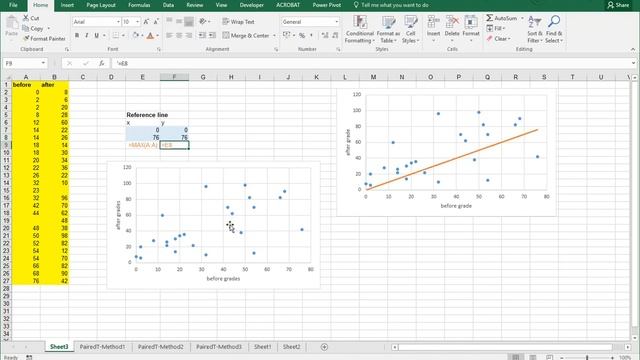This screenshot has height=360, width=640.
Task: Increase font size with larger A
Action: pos(146,22)
